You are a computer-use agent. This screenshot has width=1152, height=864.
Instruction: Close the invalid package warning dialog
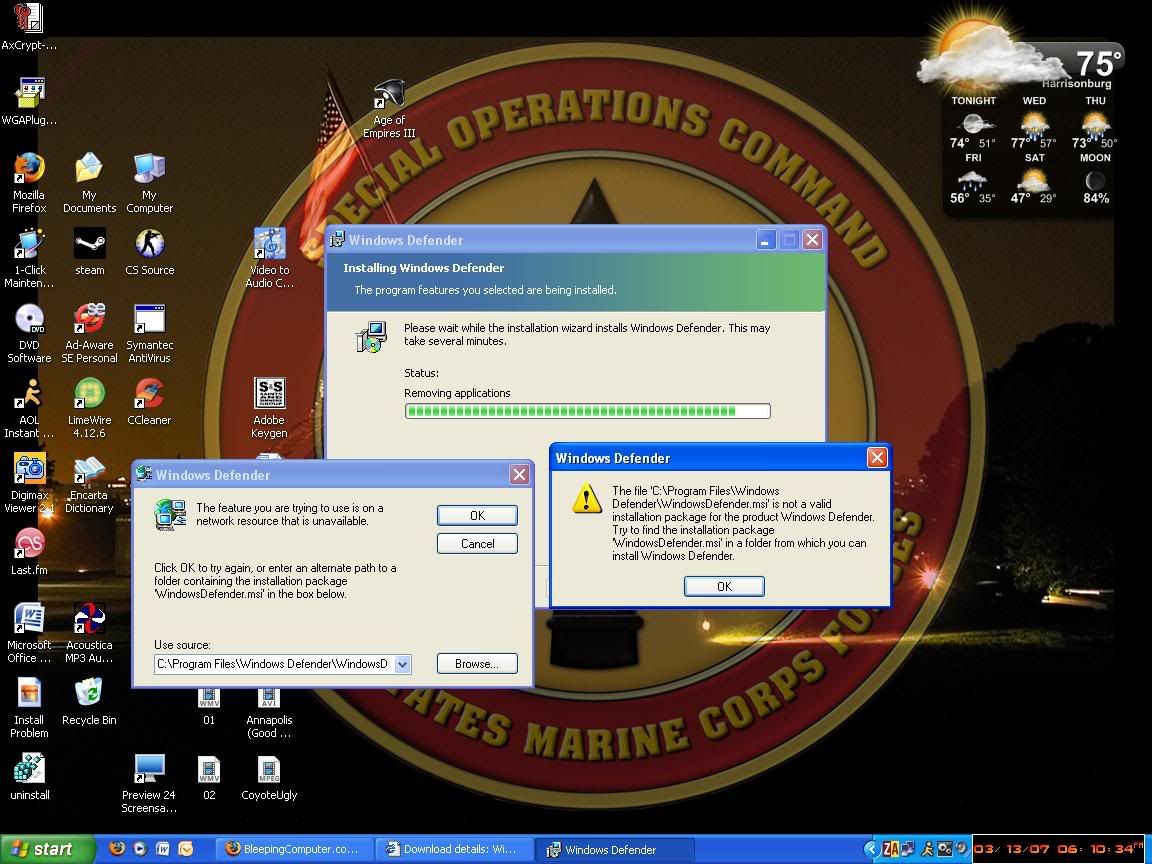pyautogui.click(x=876, y=458)
